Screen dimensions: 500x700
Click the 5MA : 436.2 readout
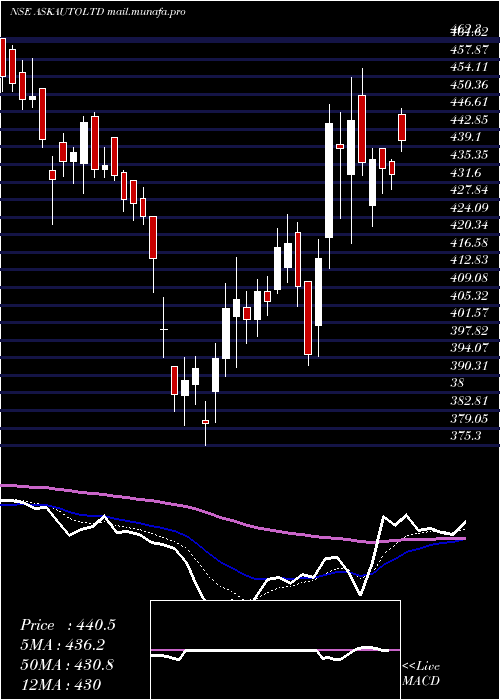(x=63, y=645)
